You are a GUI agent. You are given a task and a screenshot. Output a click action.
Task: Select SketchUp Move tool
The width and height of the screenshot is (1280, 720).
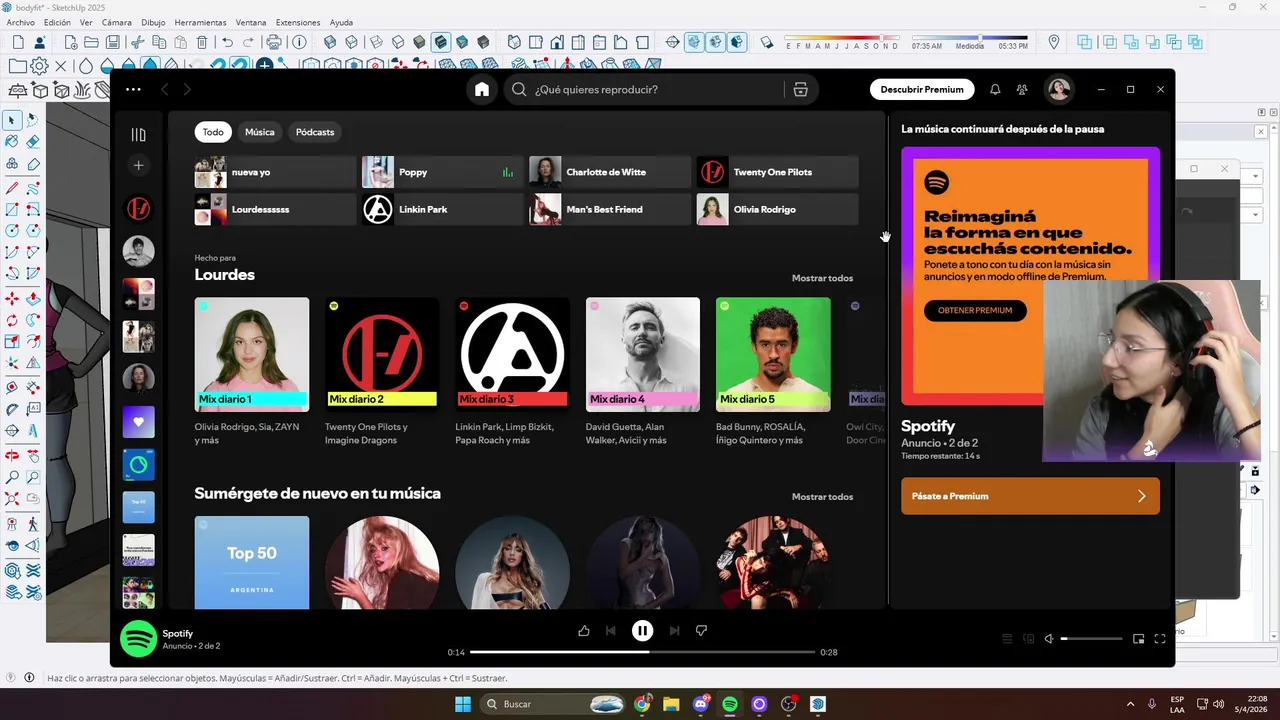12,298
